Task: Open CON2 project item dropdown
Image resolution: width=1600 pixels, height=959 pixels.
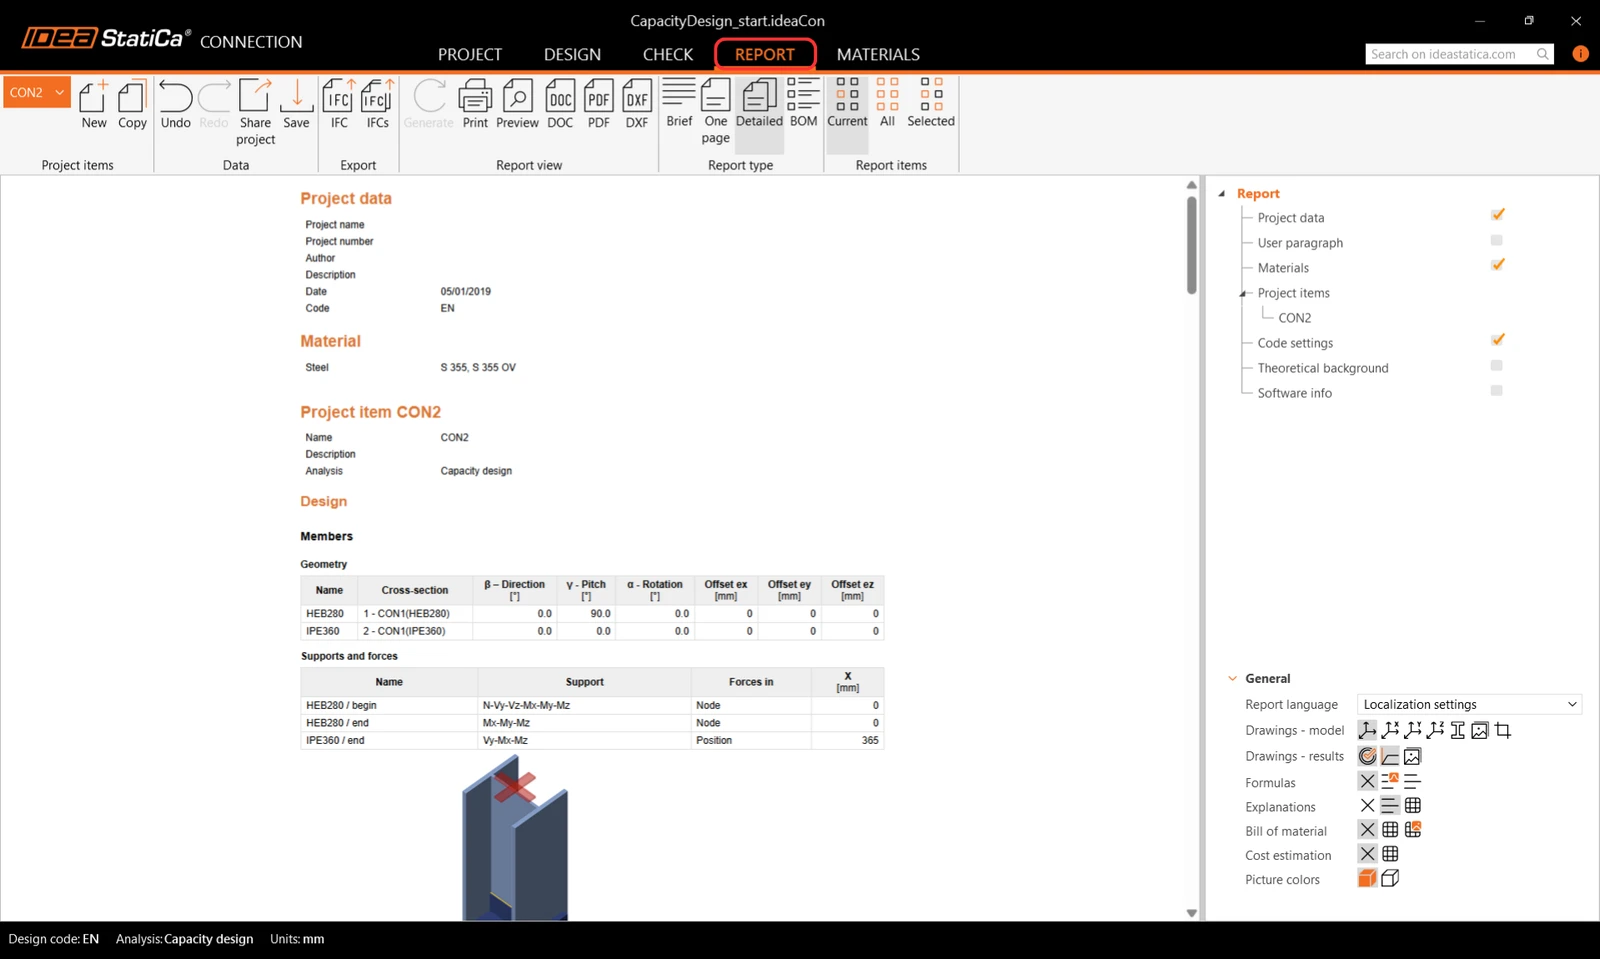Action: click(x=37, y=92)
